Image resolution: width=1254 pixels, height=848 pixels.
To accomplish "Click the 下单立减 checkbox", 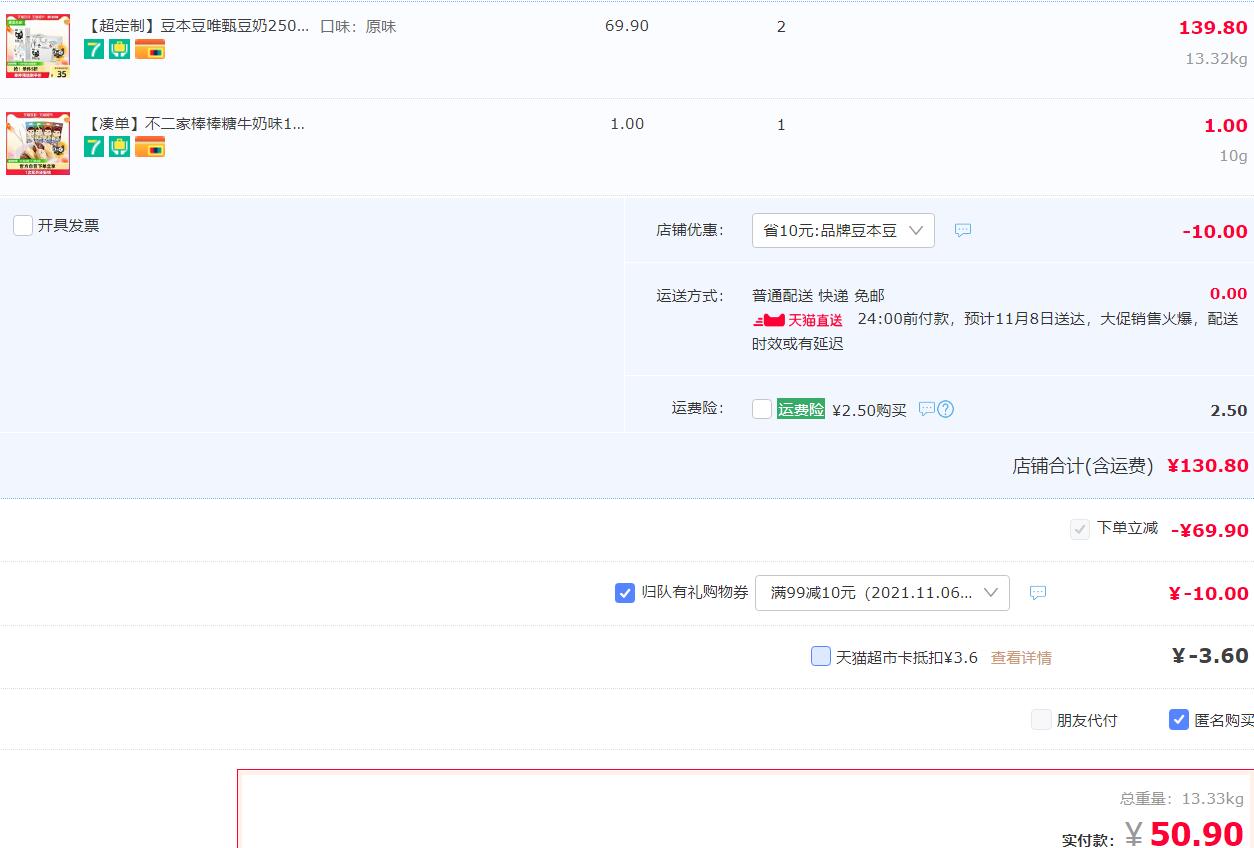I will (x=1080, y=529).
